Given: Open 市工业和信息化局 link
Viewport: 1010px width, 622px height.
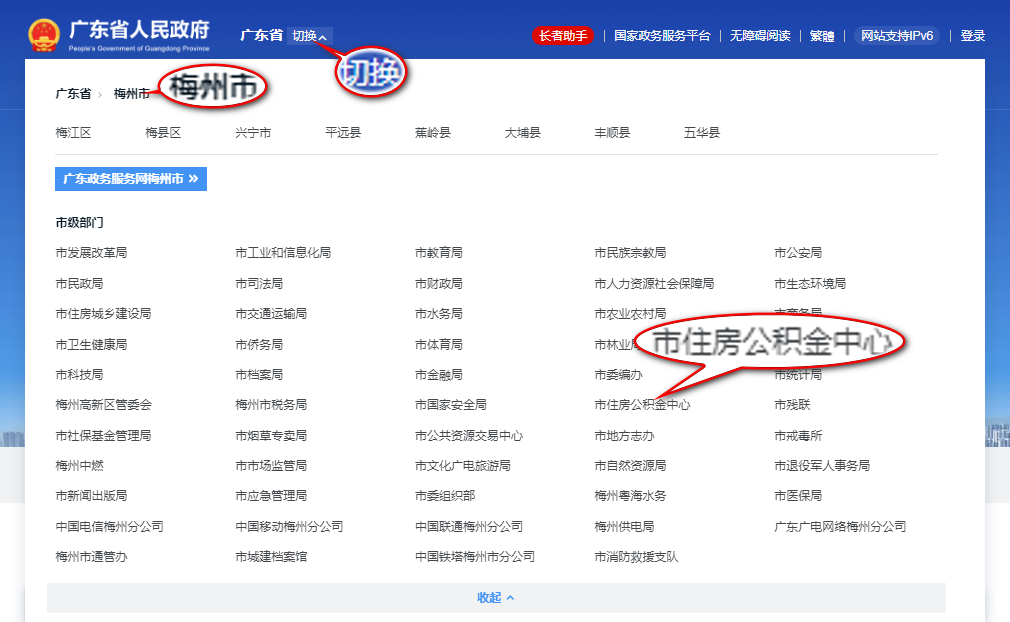Looking at the screenshot, I should 283,253.
